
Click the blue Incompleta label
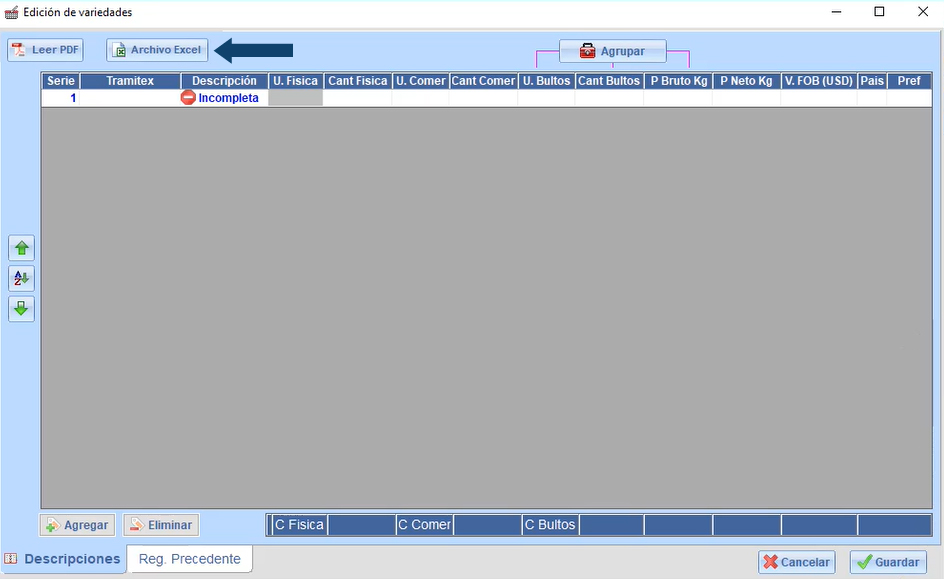[229, 97]
